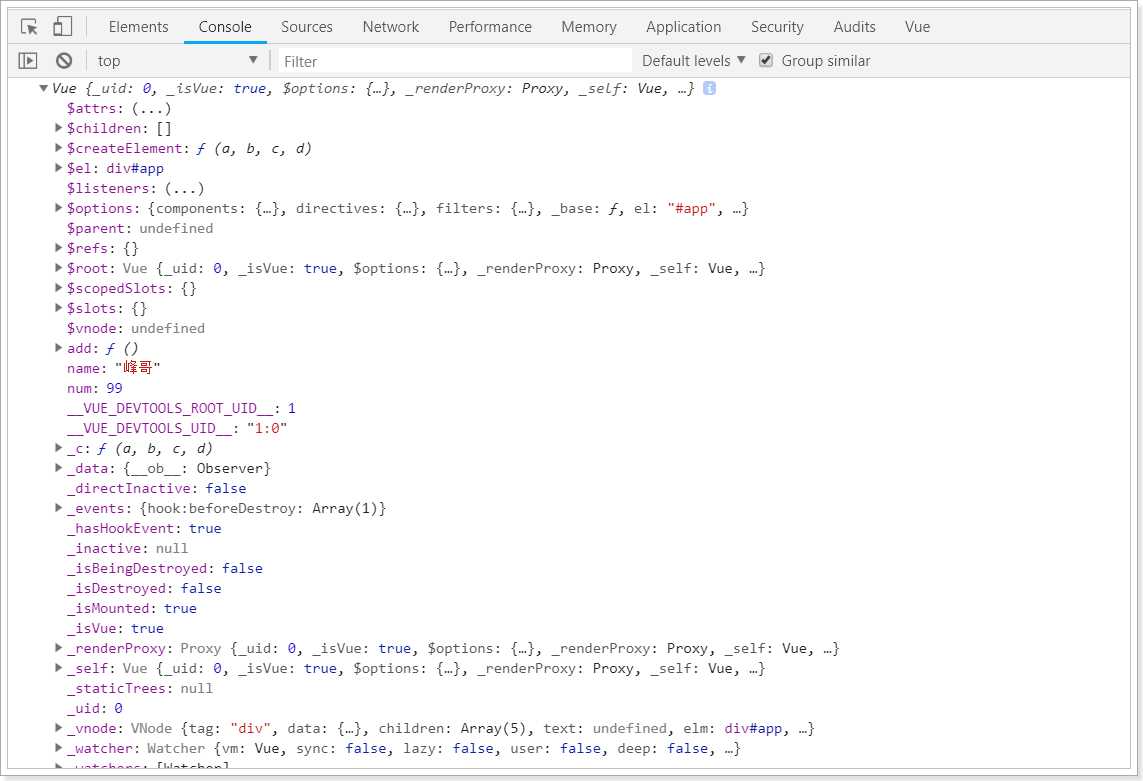Expand the $options object
1143x781 pixels.
click(x=58, y=208)
